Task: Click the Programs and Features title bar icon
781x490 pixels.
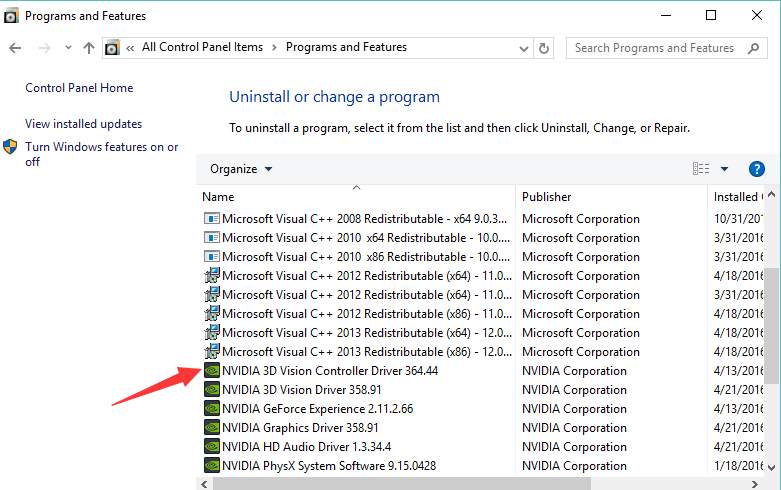Action: 10,16
